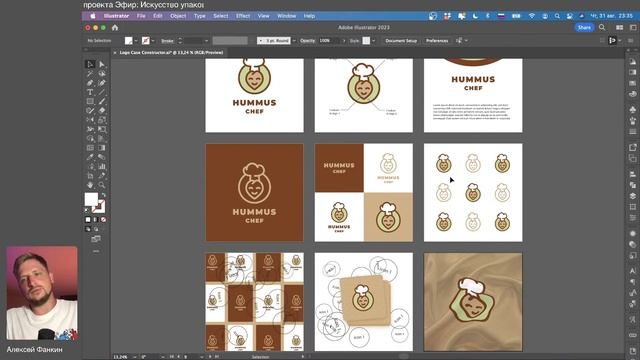Select the Pen tool
Screen dimensions: 640x360
pyautogui.click(x=90, y=83)
